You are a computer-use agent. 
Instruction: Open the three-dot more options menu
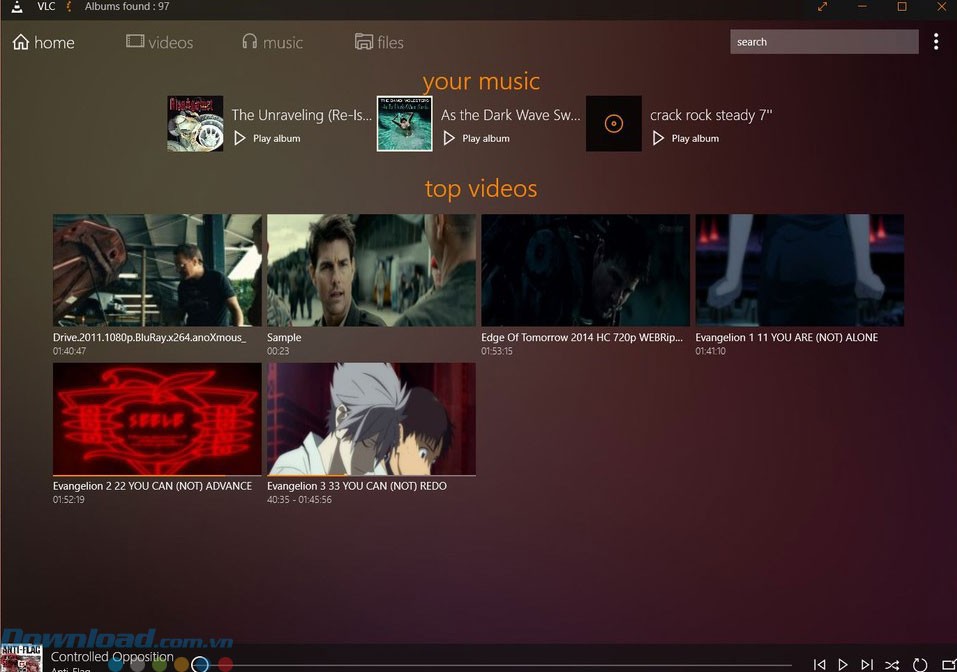click(936, 42)
